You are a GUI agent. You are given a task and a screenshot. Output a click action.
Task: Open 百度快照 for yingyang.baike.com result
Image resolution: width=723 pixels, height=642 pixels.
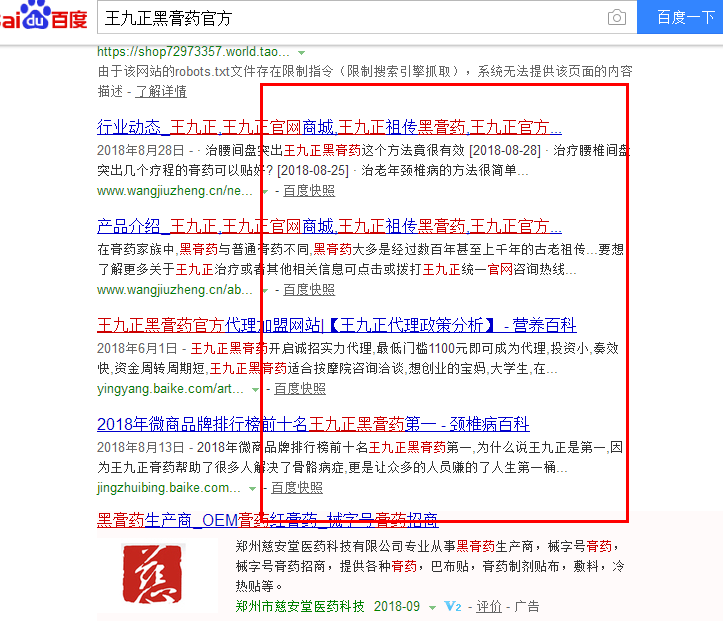(x=300, y=389)
